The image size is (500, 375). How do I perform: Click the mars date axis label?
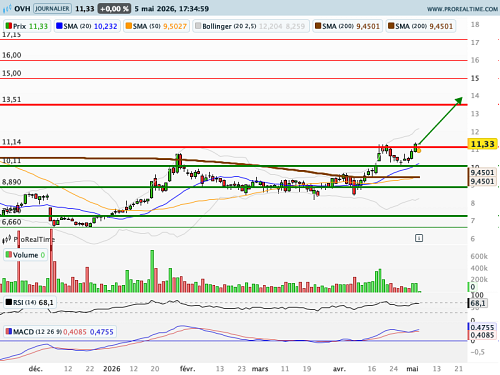point(260,369)
